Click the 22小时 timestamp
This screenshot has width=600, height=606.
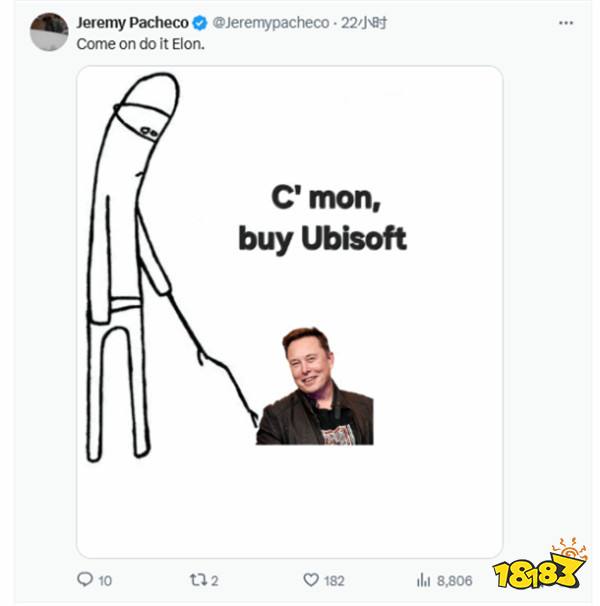(x=363, y=23)
